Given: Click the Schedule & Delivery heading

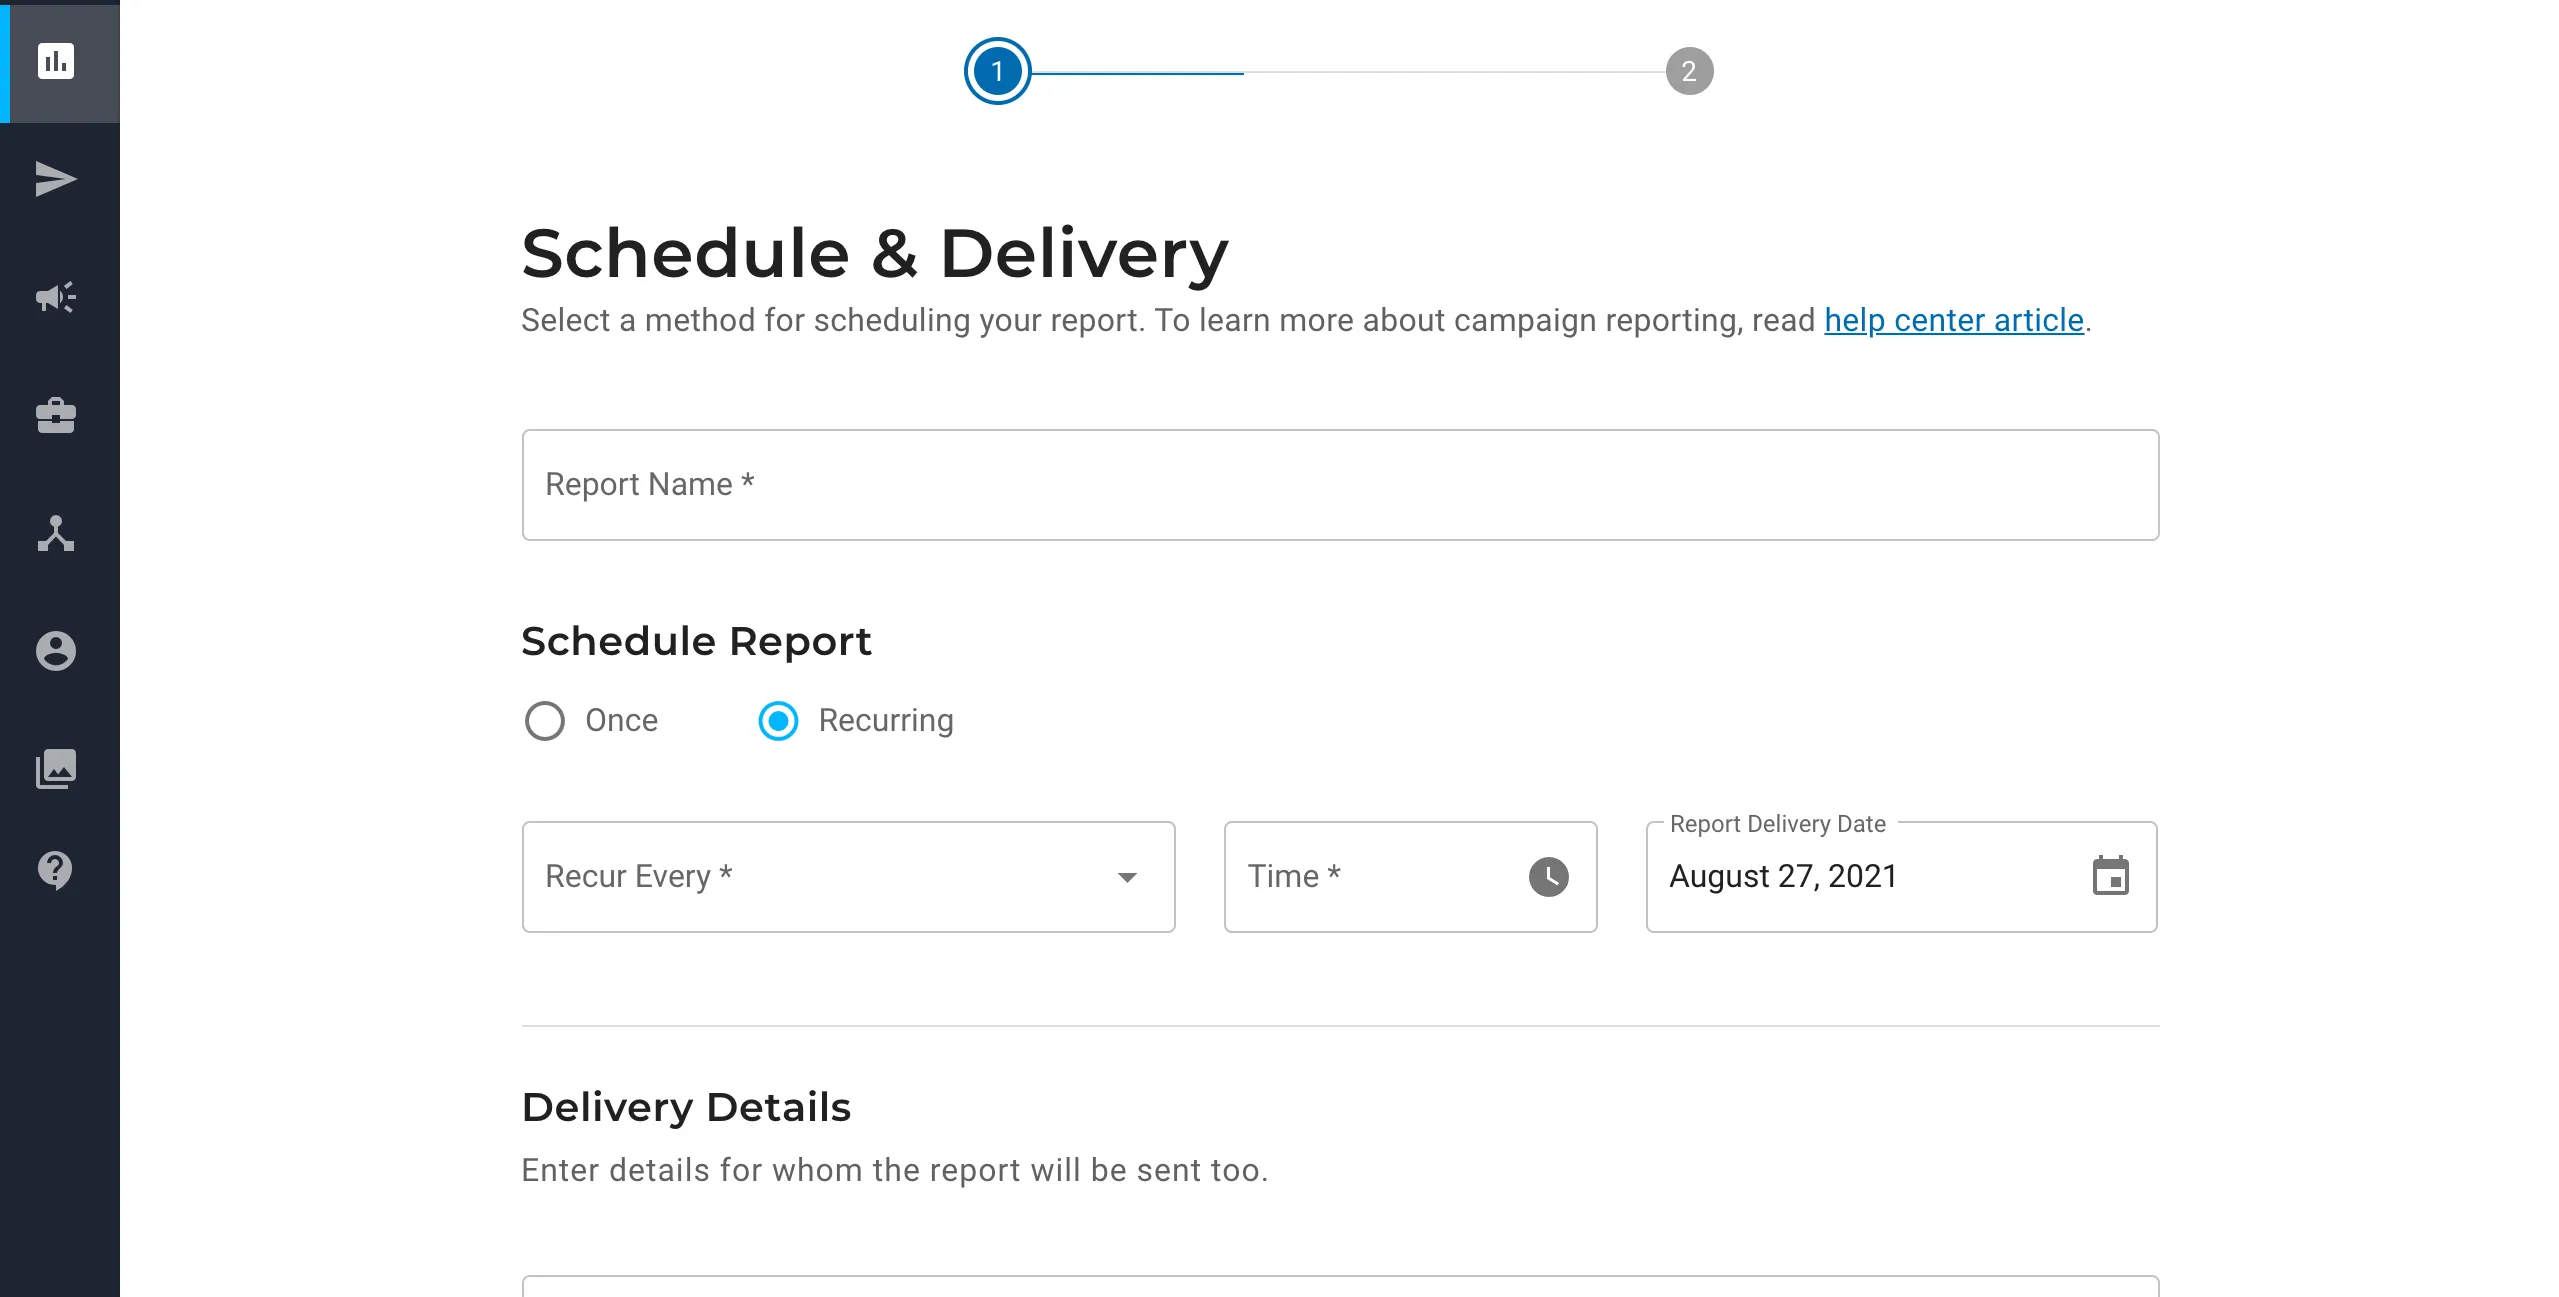Looking at the screenshot, I should point(875,253).
